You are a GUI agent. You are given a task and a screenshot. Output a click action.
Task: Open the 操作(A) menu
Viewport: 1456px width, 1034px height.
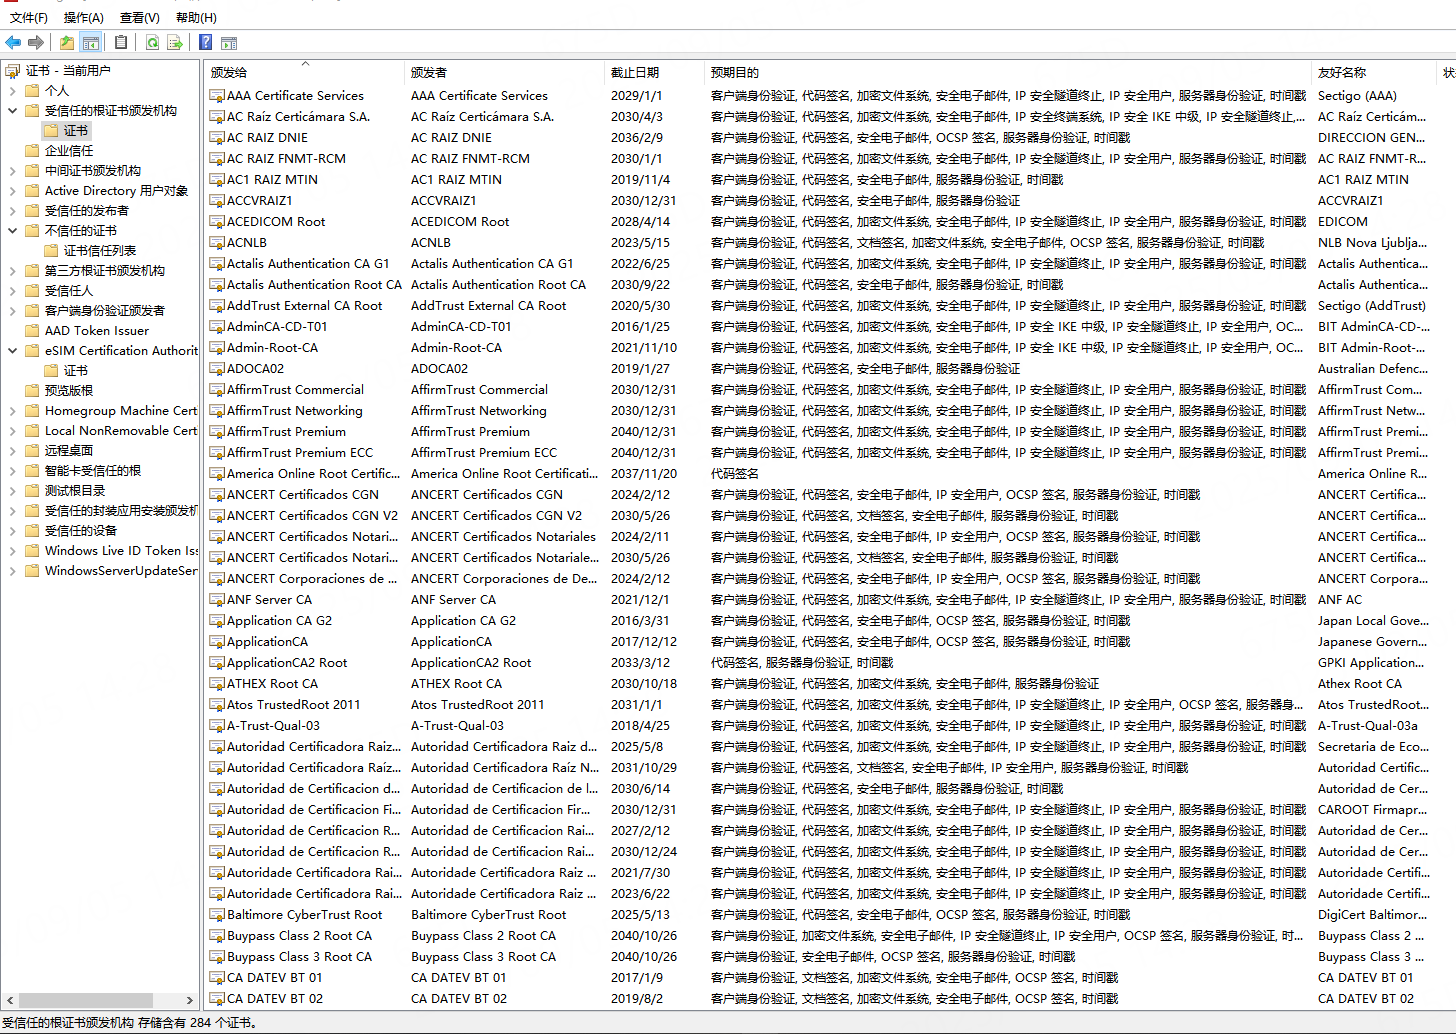click(84, 17)
